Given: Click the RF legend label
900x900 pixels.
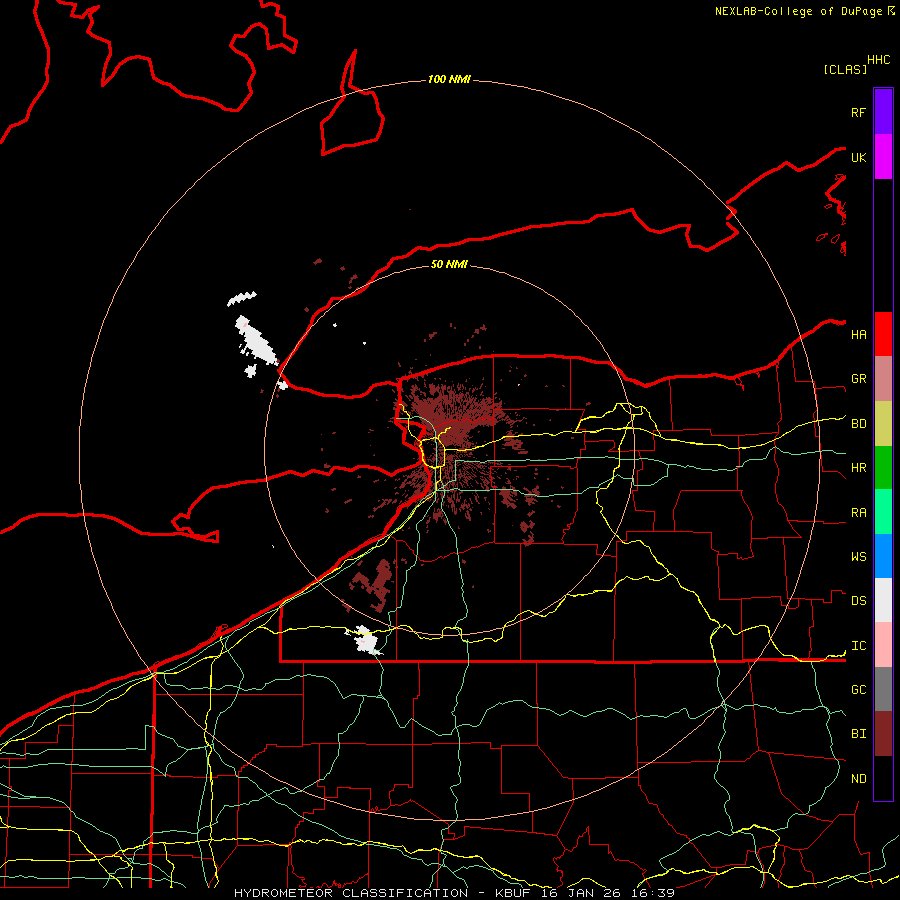Looking at the screenshot, I should pos(858,113).
